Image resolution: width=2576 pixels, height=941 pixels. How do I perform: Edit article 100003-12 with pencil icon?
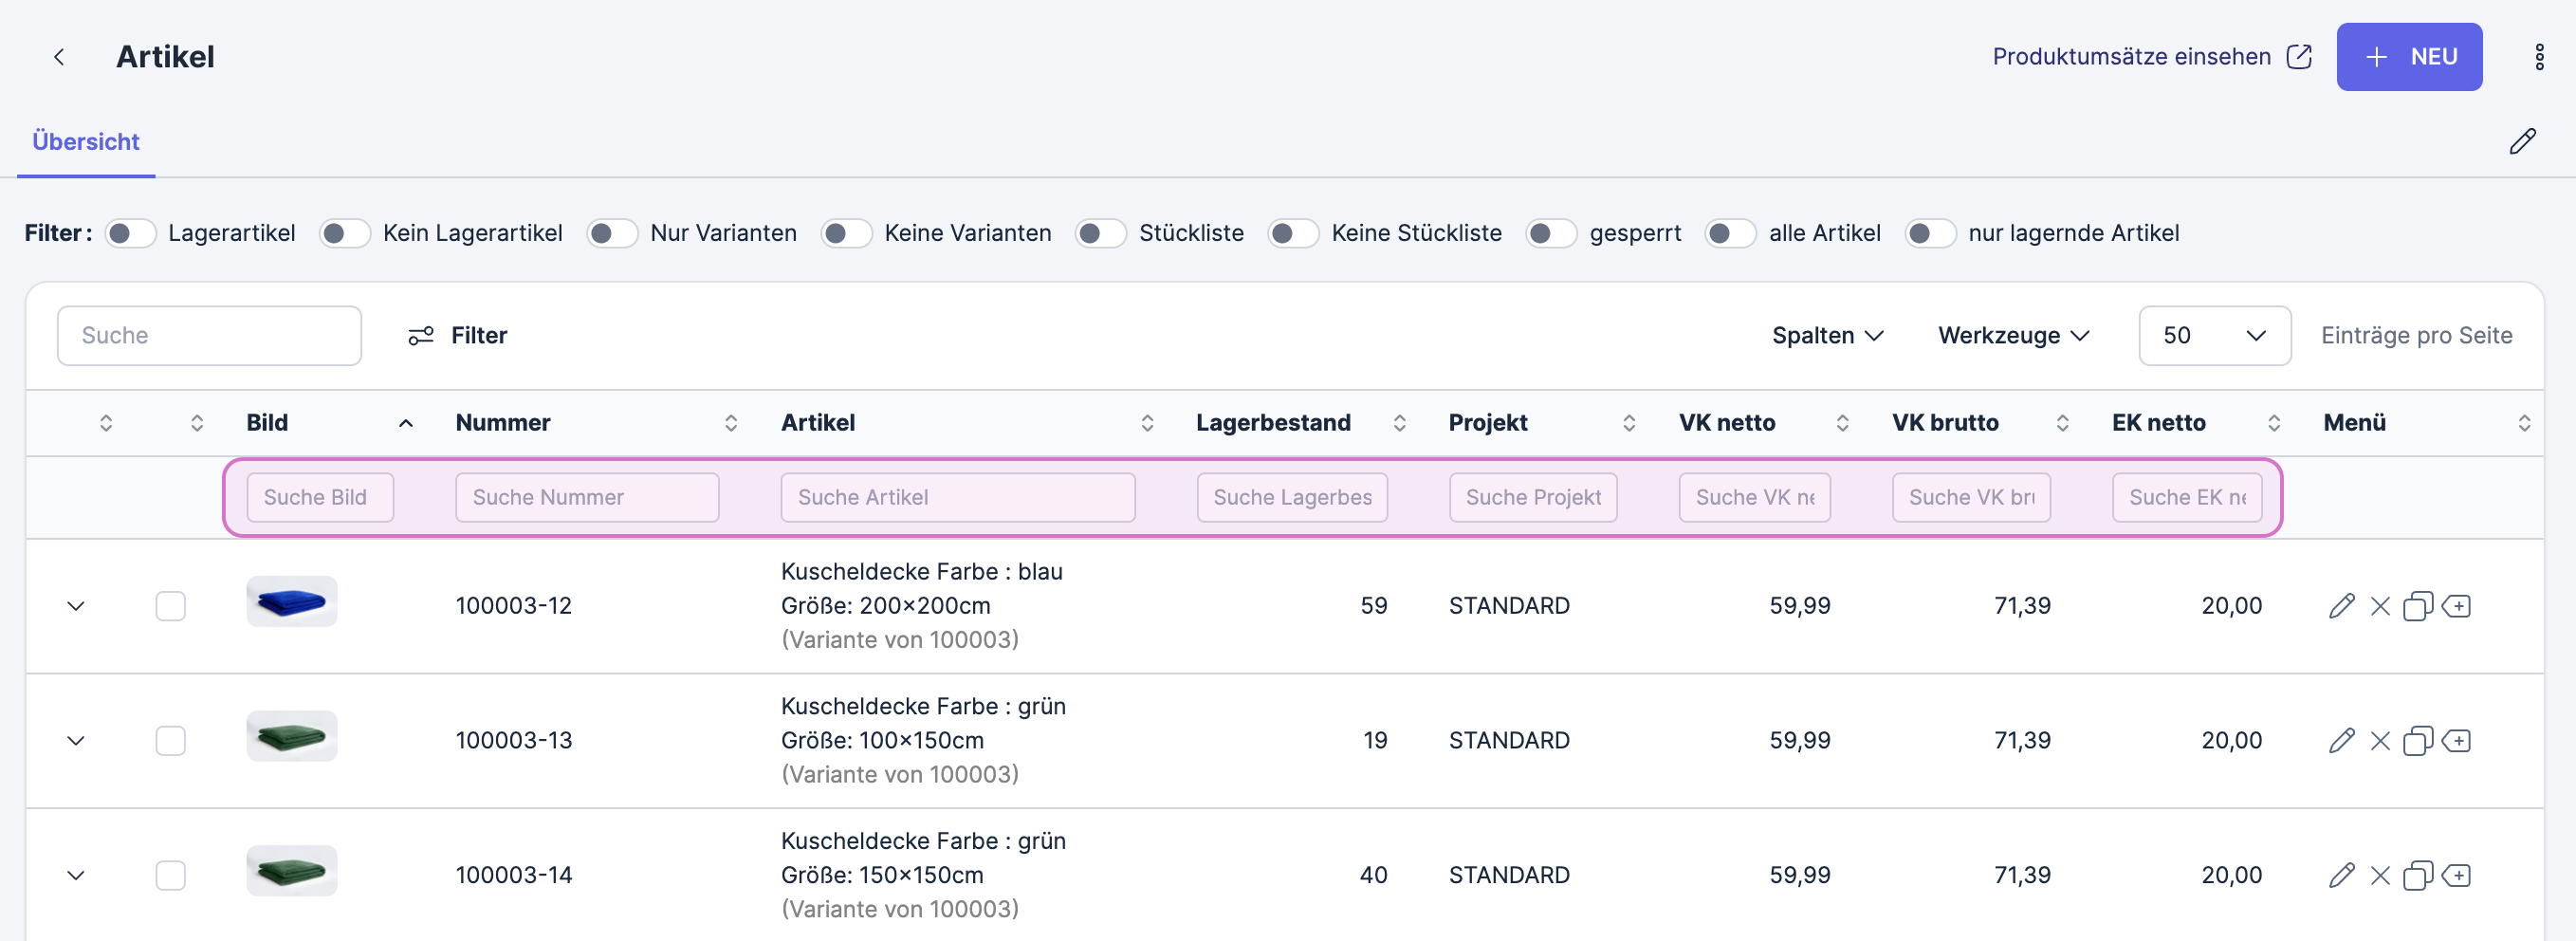click(x=2340, y=606)
